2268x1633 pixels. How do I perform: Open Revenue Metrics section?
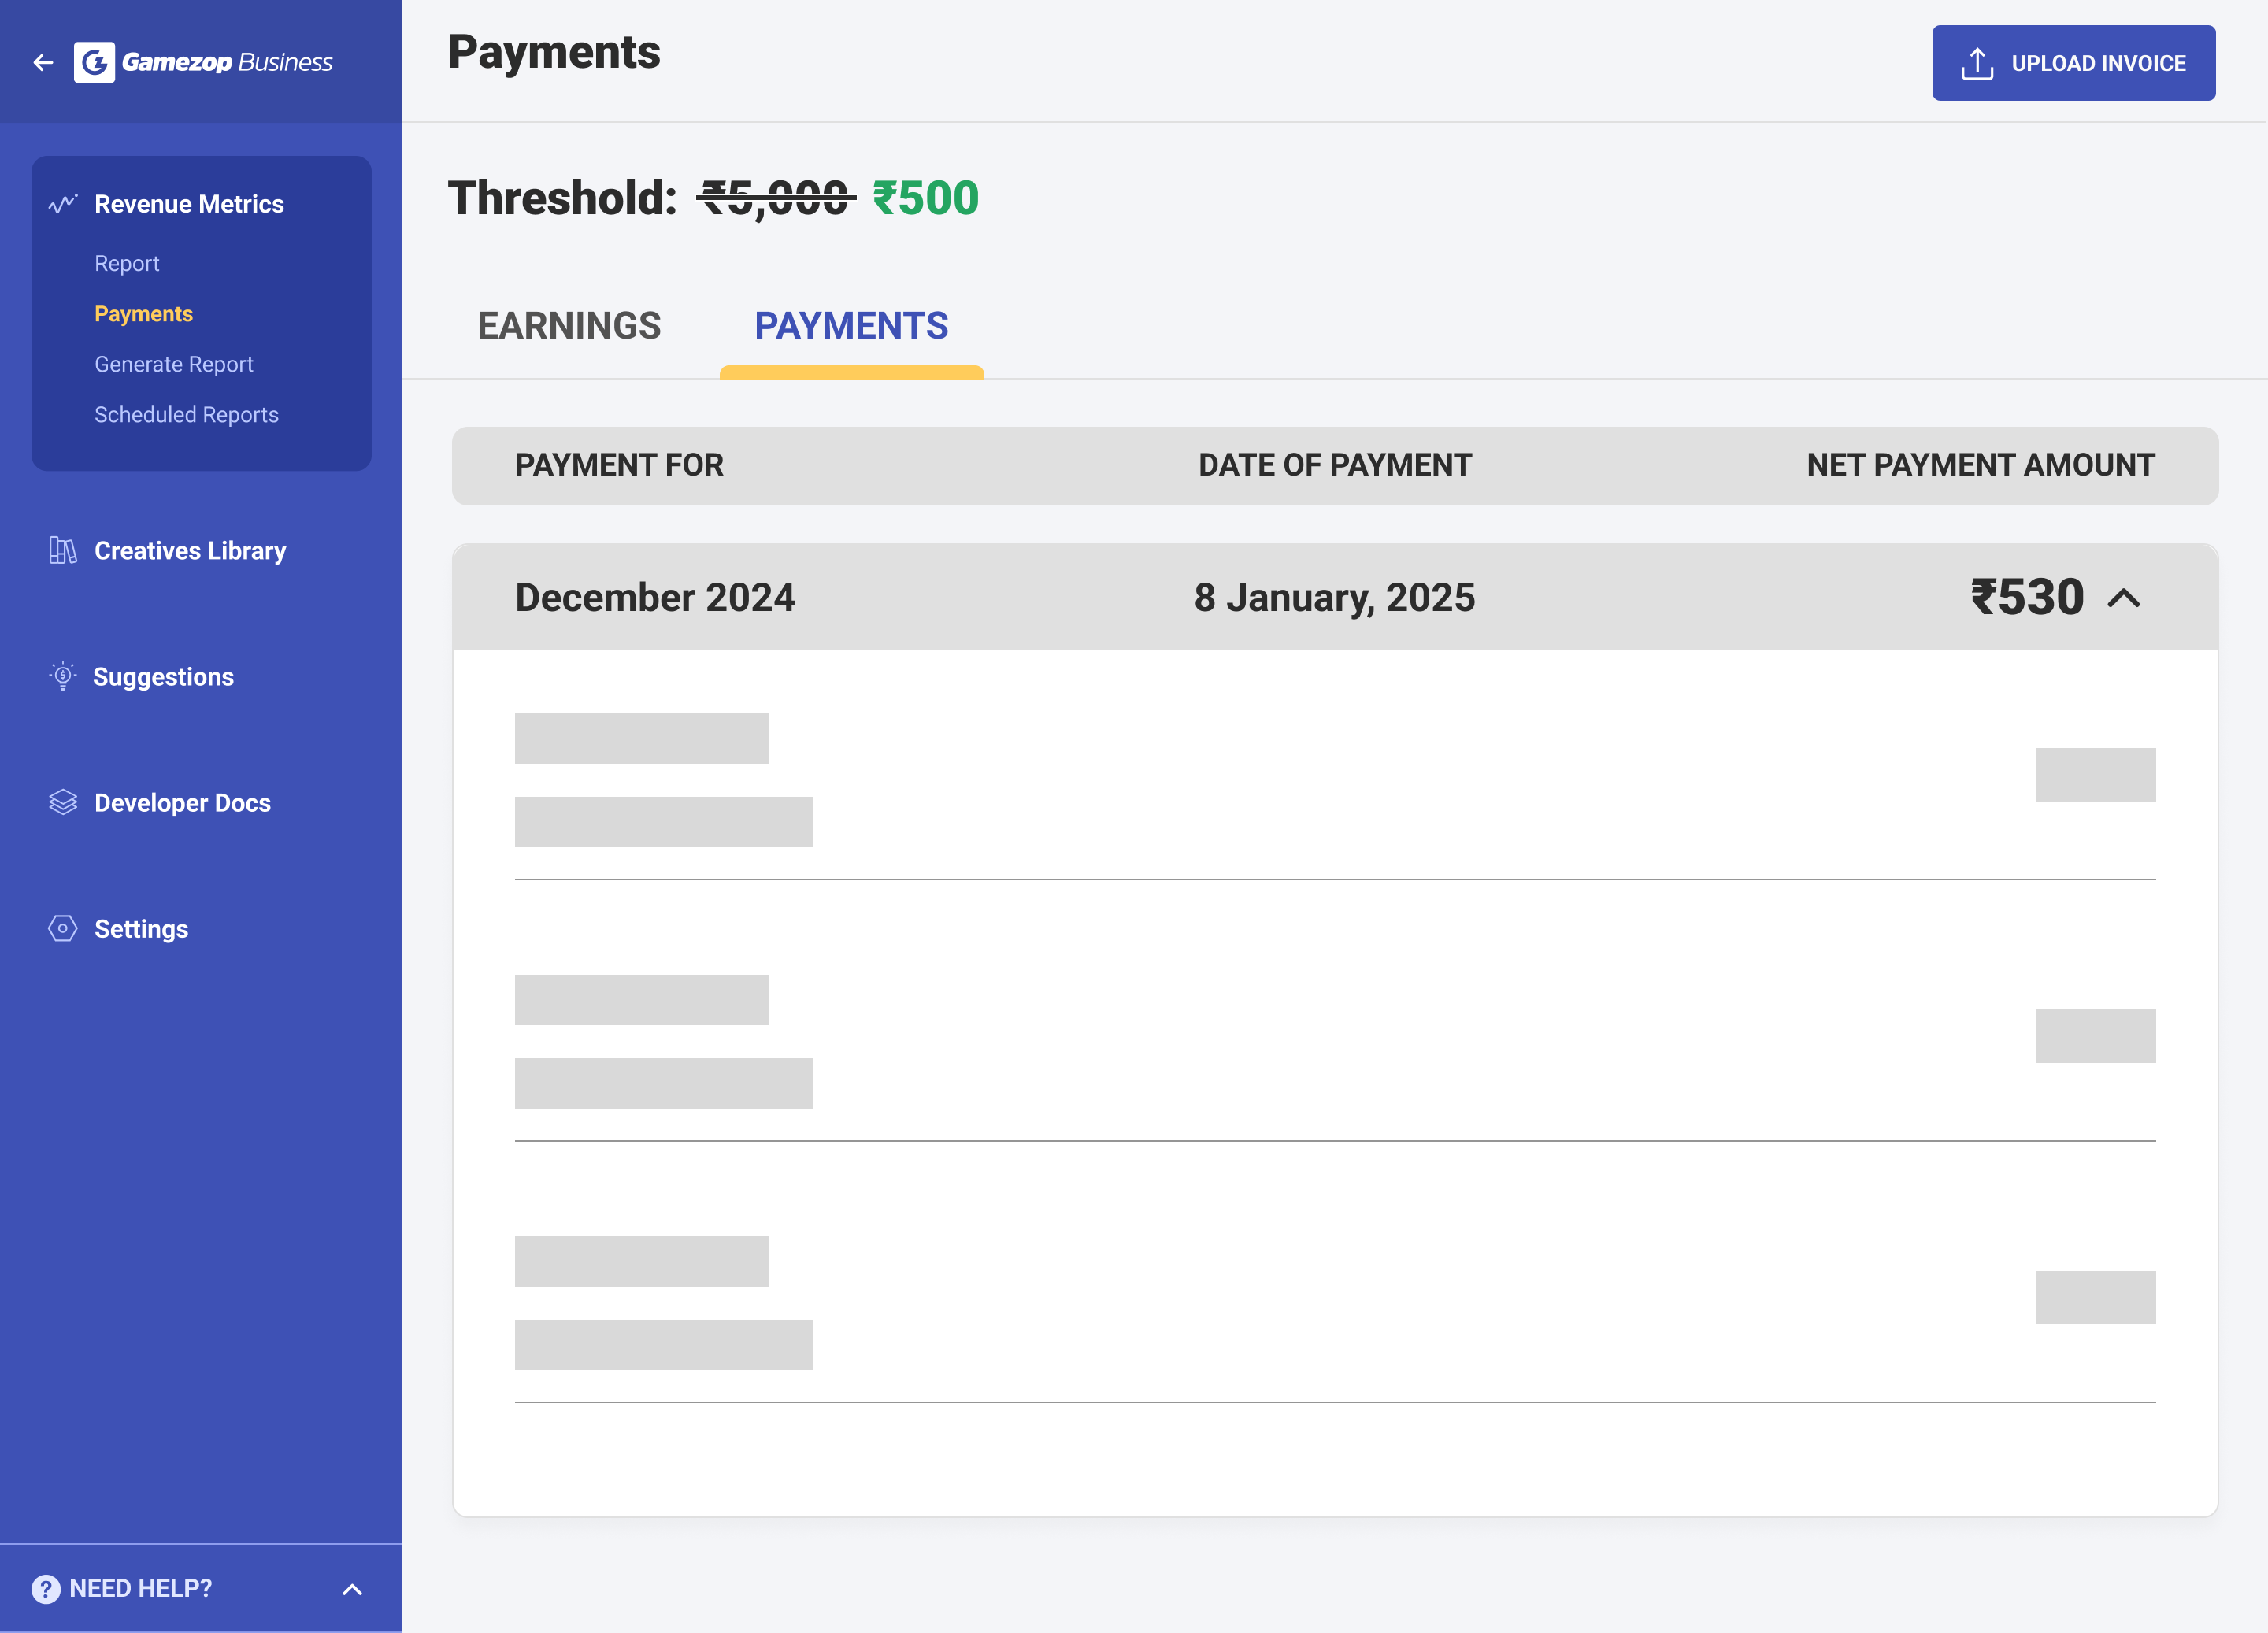click(x=189, y=204)
